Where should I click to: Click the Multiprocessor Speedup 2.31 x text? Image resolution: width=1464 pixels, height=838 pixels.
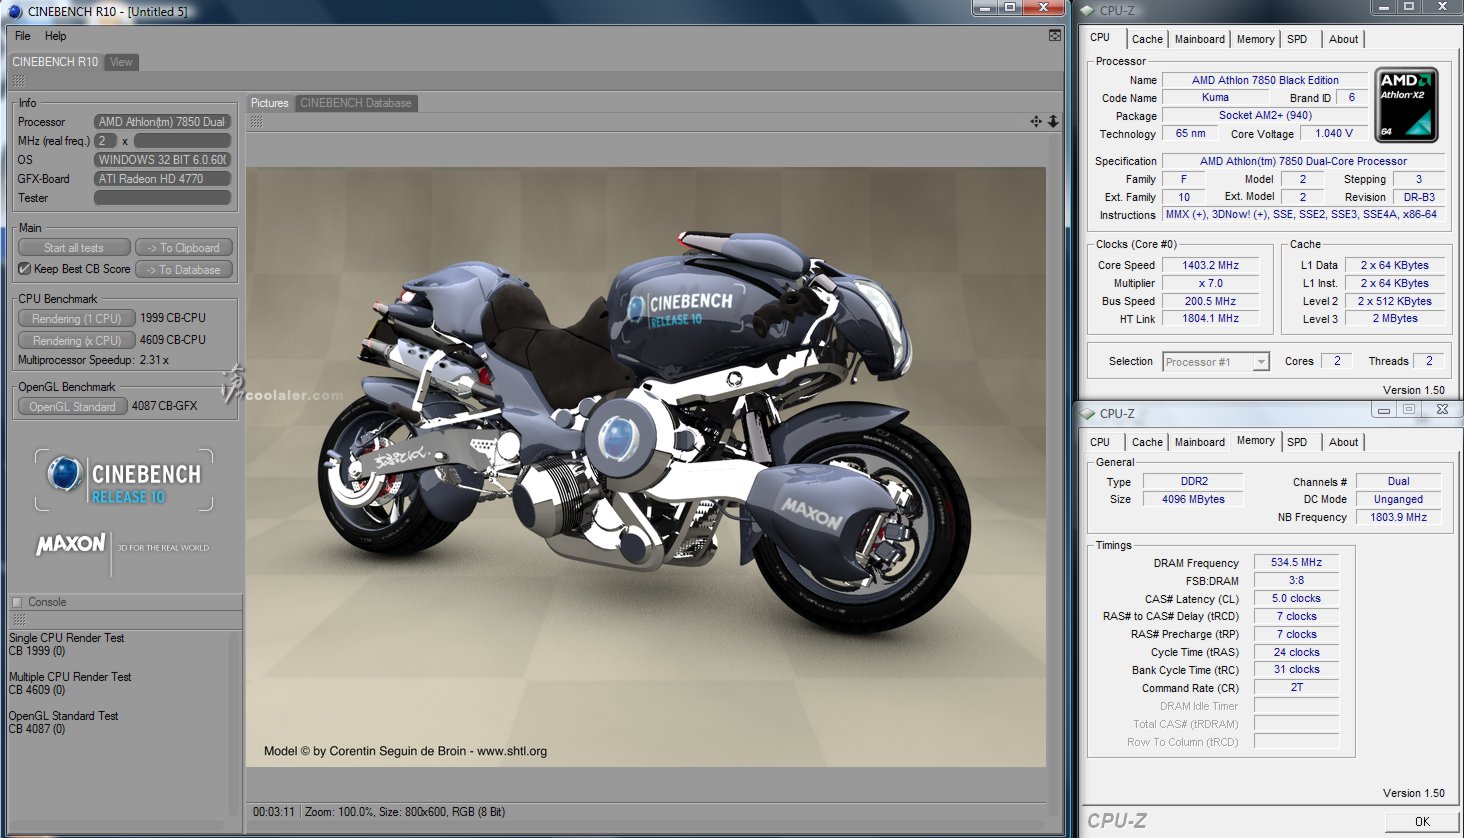(x=93, y=360)
